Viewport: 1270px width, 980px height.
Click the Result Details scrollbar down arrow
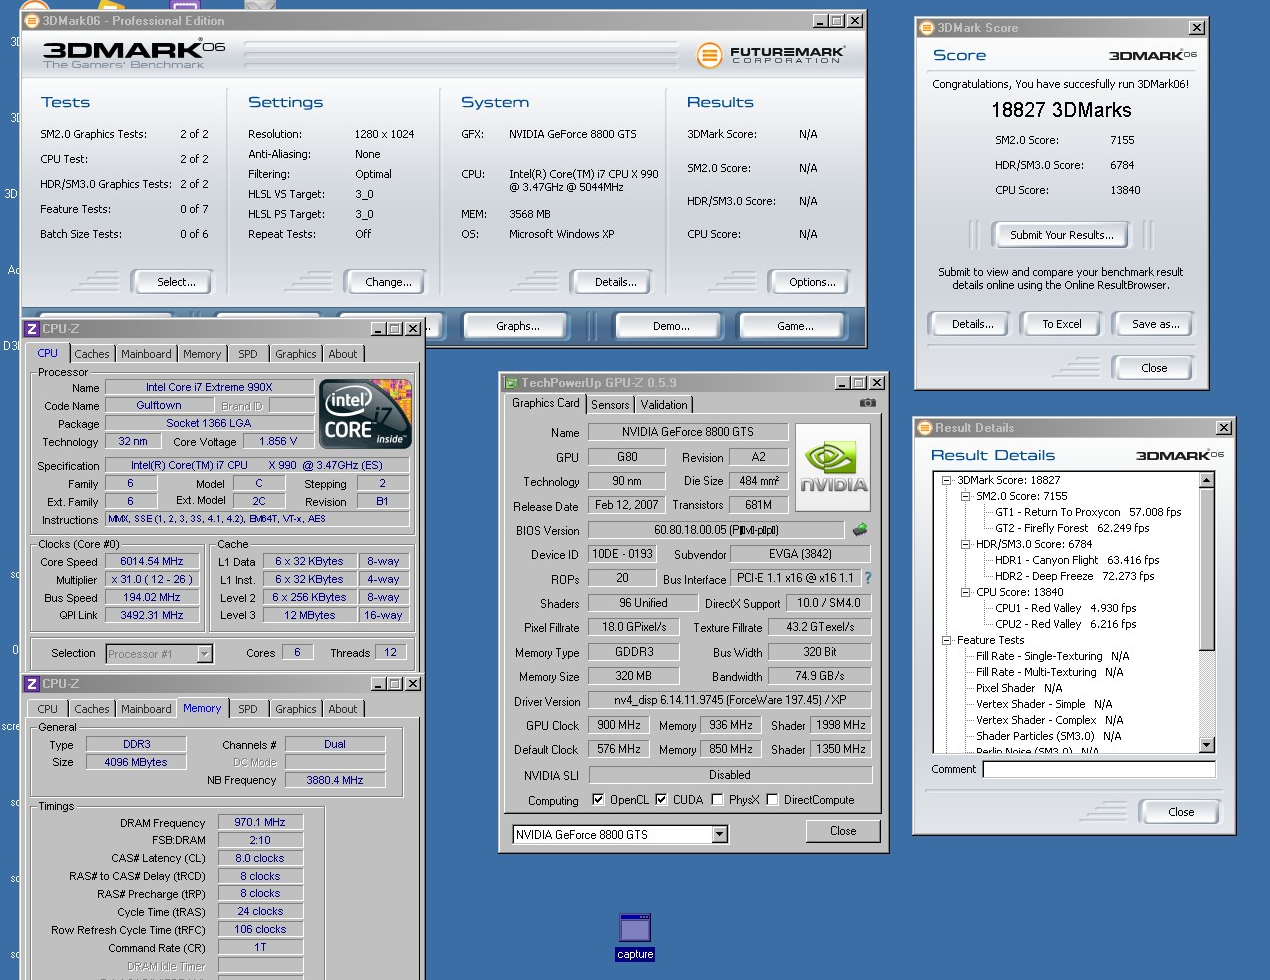pos(1206,745)
